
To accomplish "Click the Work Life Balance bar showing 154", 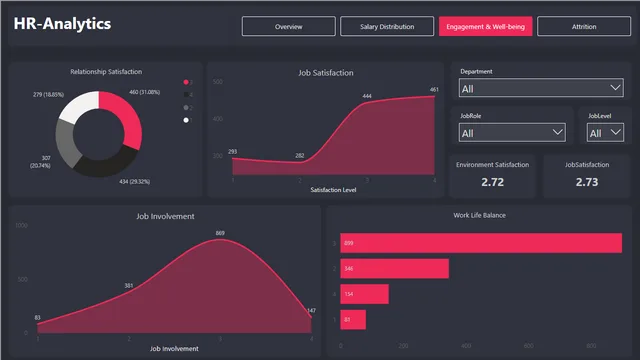I will [x=364, y=294].
